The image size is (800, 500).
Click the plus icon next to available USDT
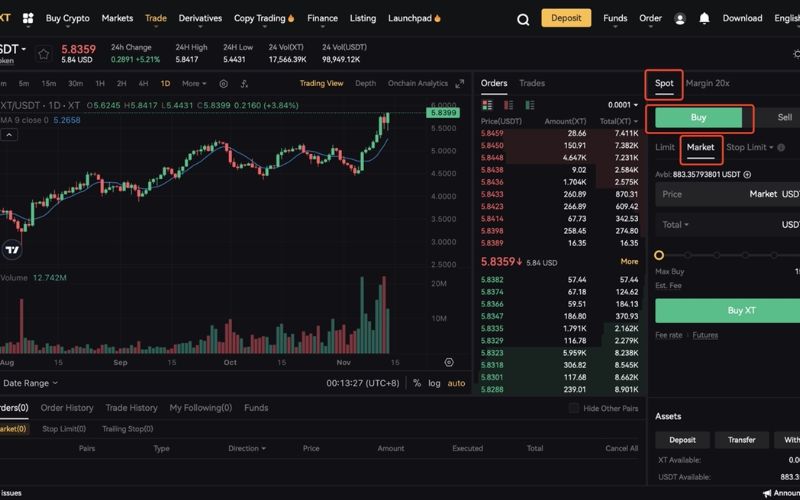pos(747,174)
